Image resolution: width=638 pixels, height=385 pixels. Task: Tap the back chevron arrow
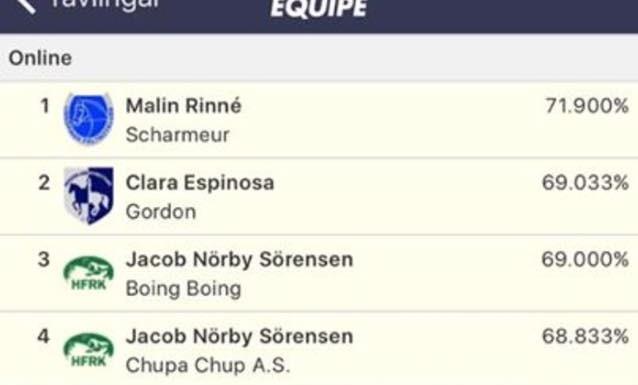26,6
